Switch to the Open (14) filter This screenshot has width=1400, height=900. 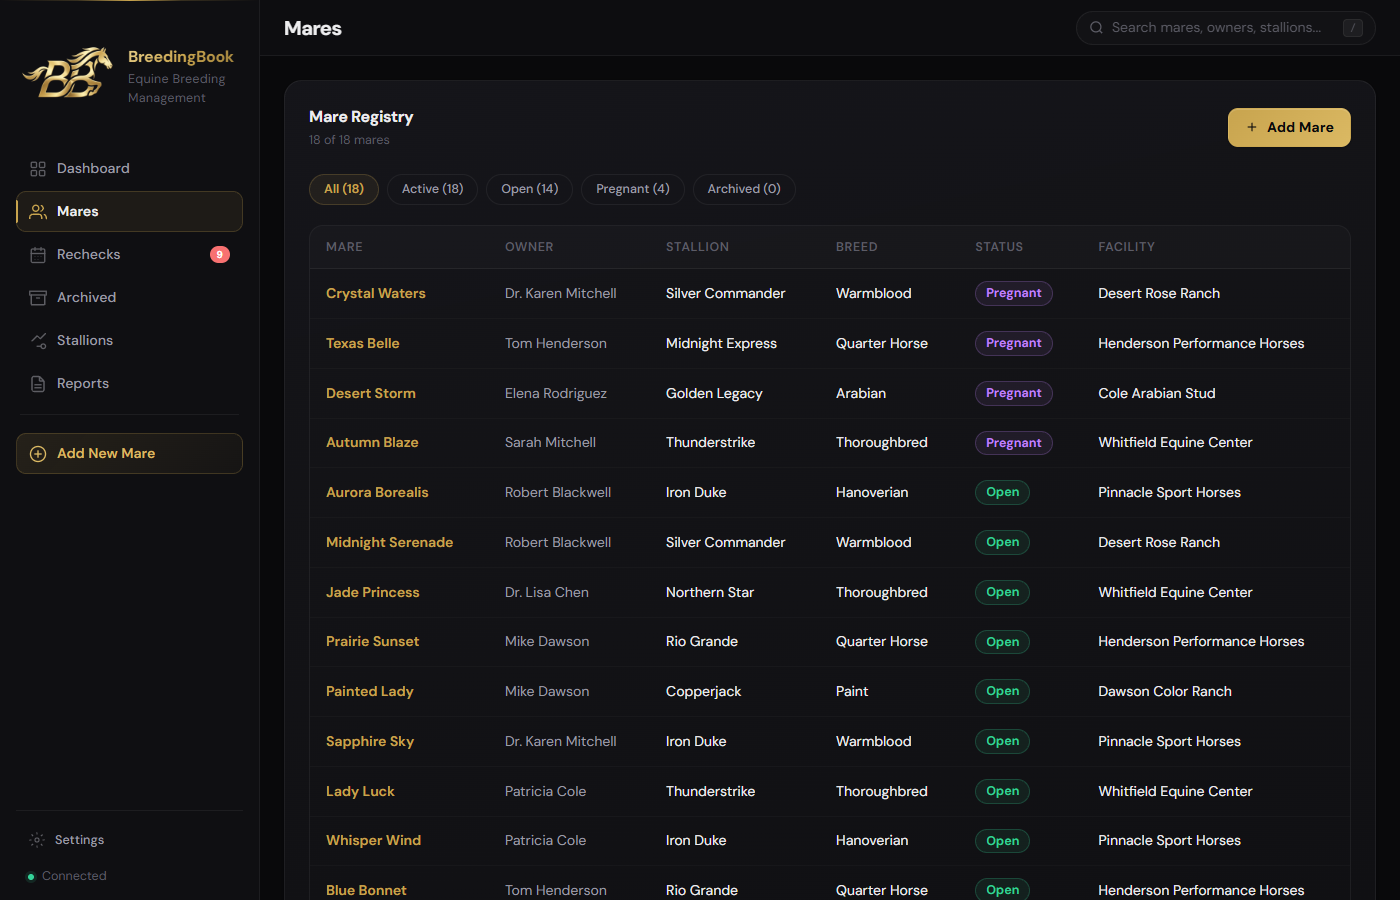(x=530, y=189)
